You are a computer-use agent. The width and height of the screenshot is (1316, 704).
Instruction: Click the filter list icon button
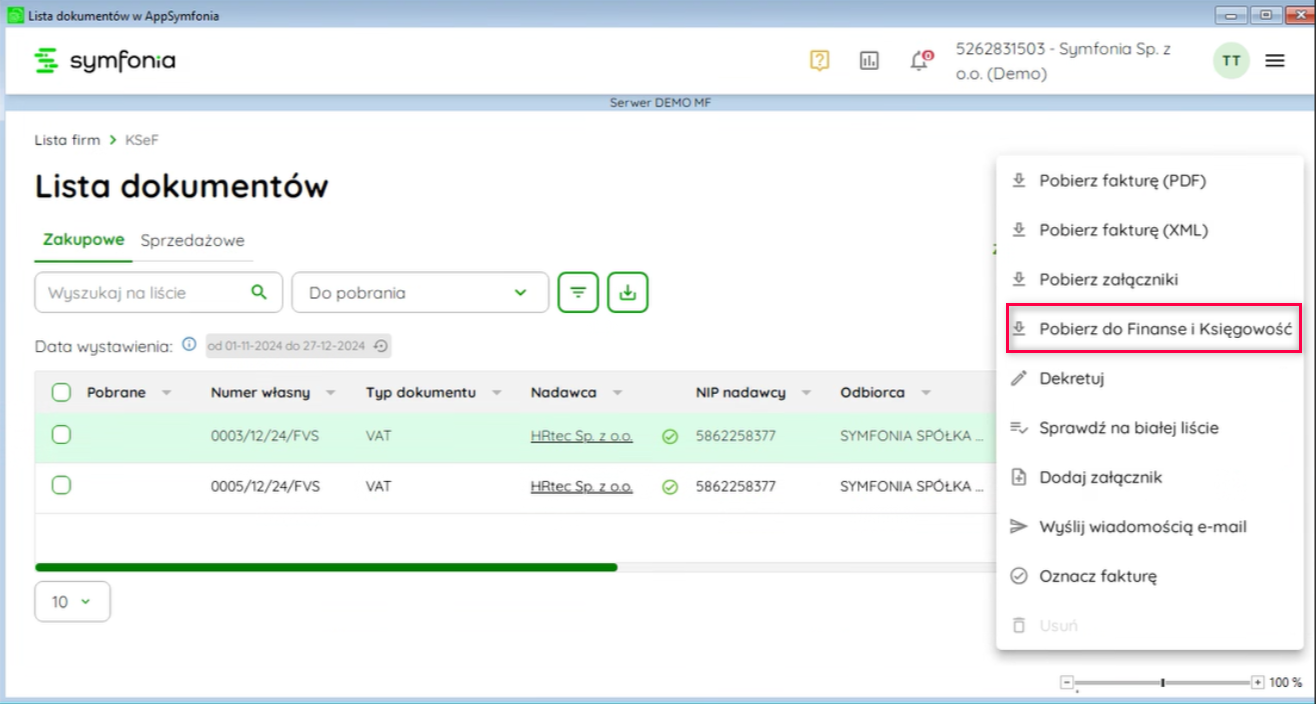[578, 293]
